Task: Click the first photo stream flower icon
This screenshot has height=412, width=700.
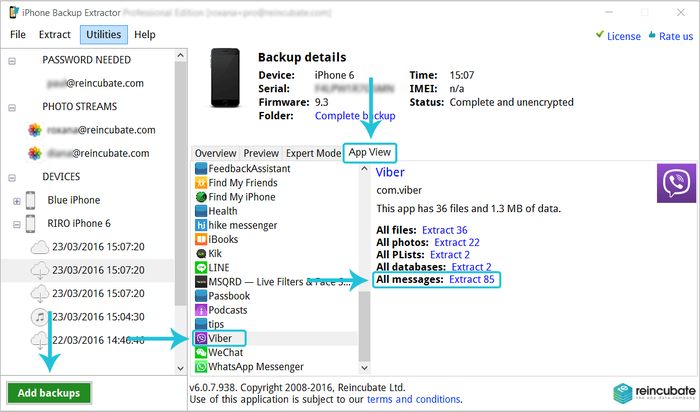Action: click(x=35, y=130)
